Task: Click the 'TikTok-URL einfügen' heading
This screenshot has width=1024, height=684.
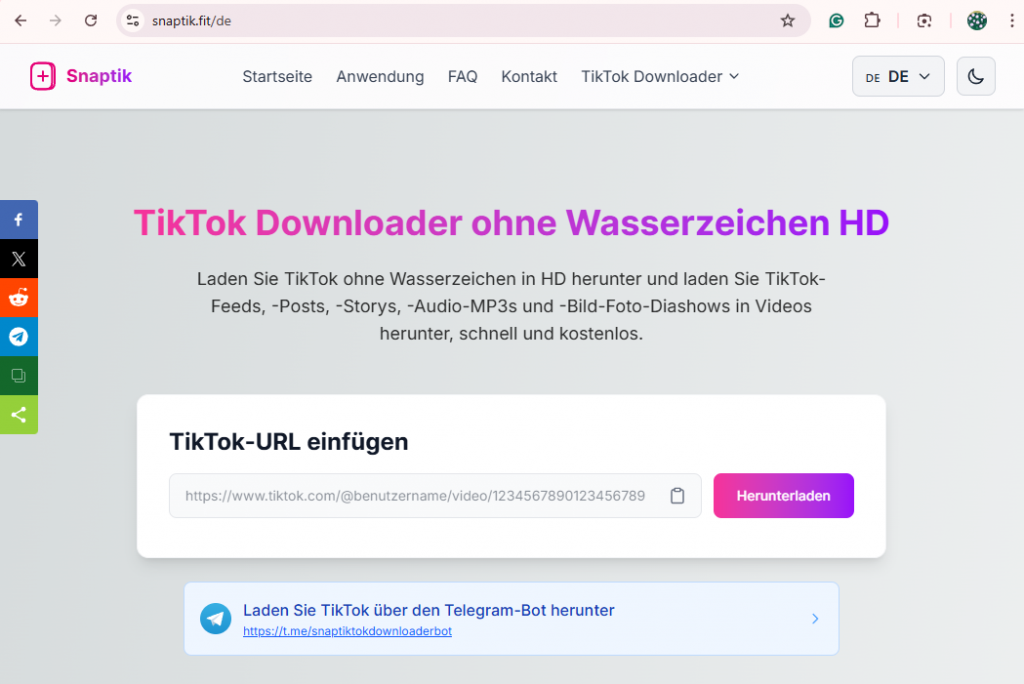Action: (289, 442)
